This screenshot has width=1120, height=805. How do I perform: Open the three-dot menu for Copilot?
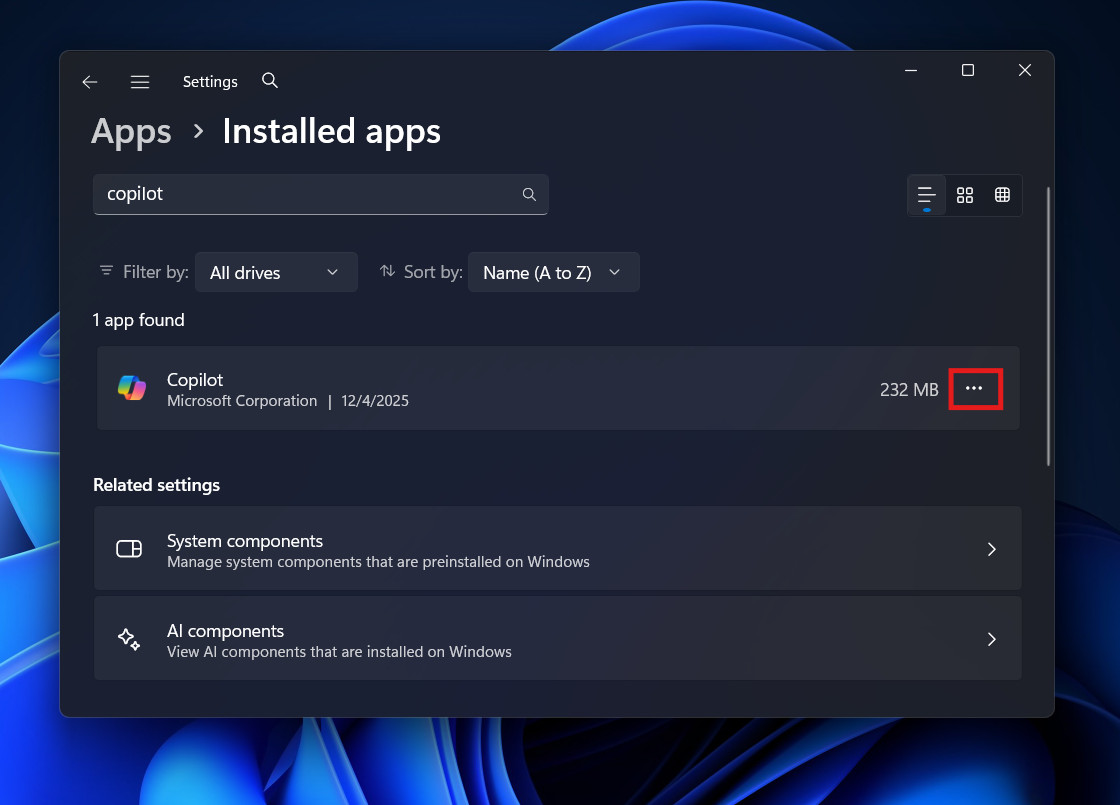[974, 388]
